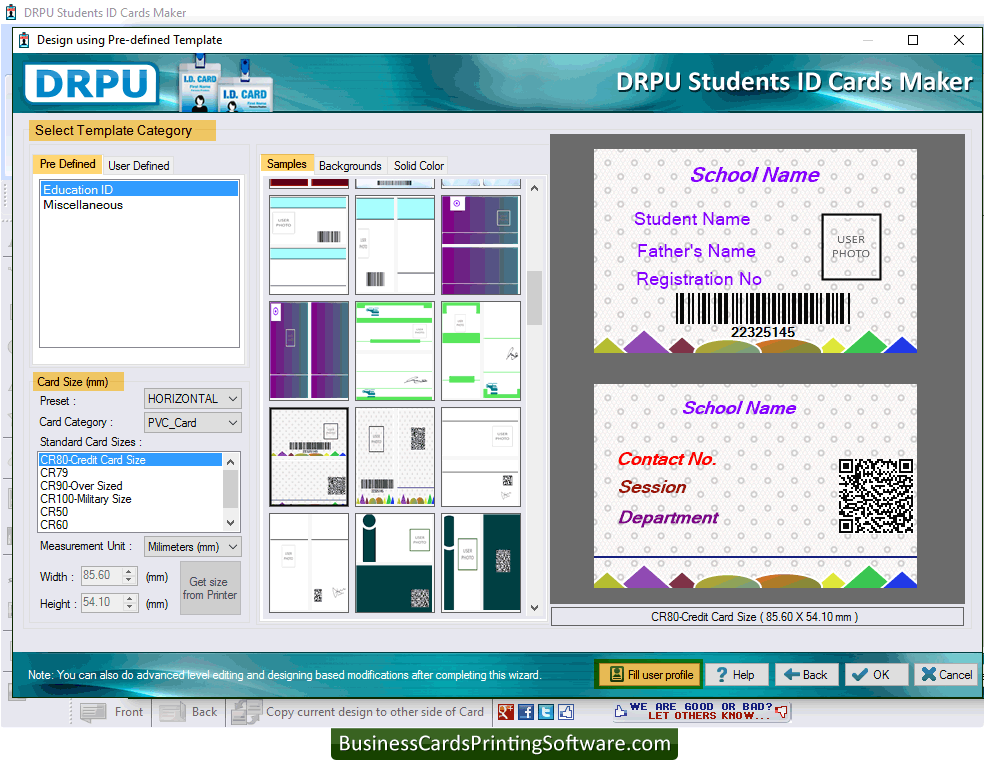Screen dimensions: 984x760
Task: Expand the Measurement Unit dropdown
Action: [233, 547]
